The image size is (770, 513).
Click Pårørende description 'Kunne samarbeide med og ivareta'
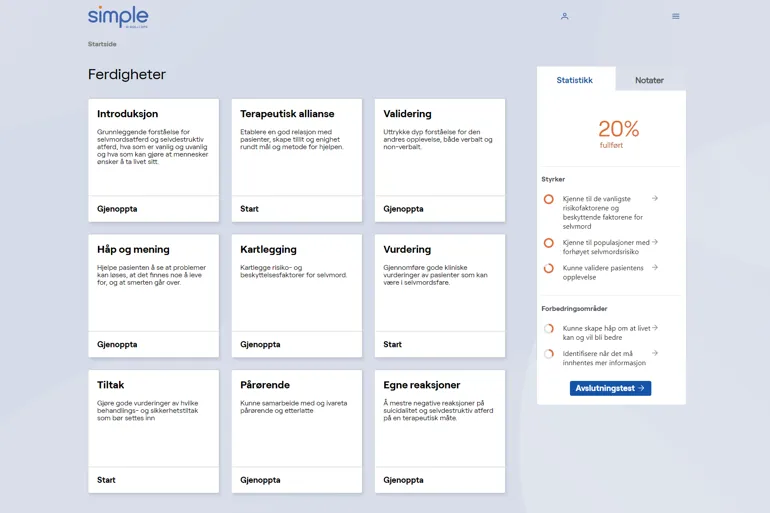tap(294, 406)
